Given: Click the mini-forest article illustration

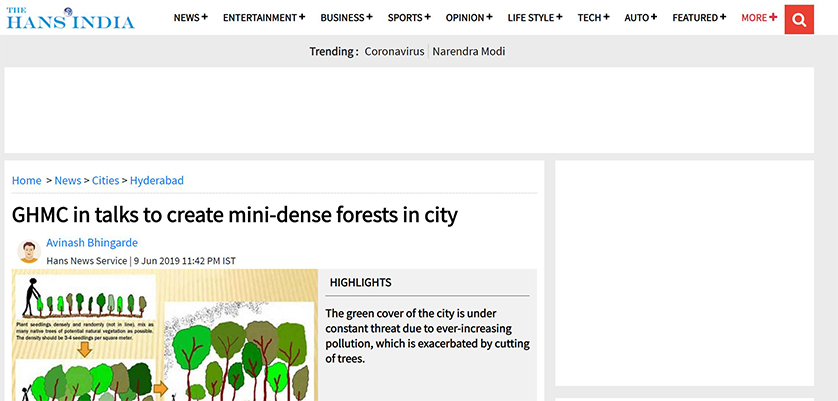Looking at the screenshot, I should point(165,335).
